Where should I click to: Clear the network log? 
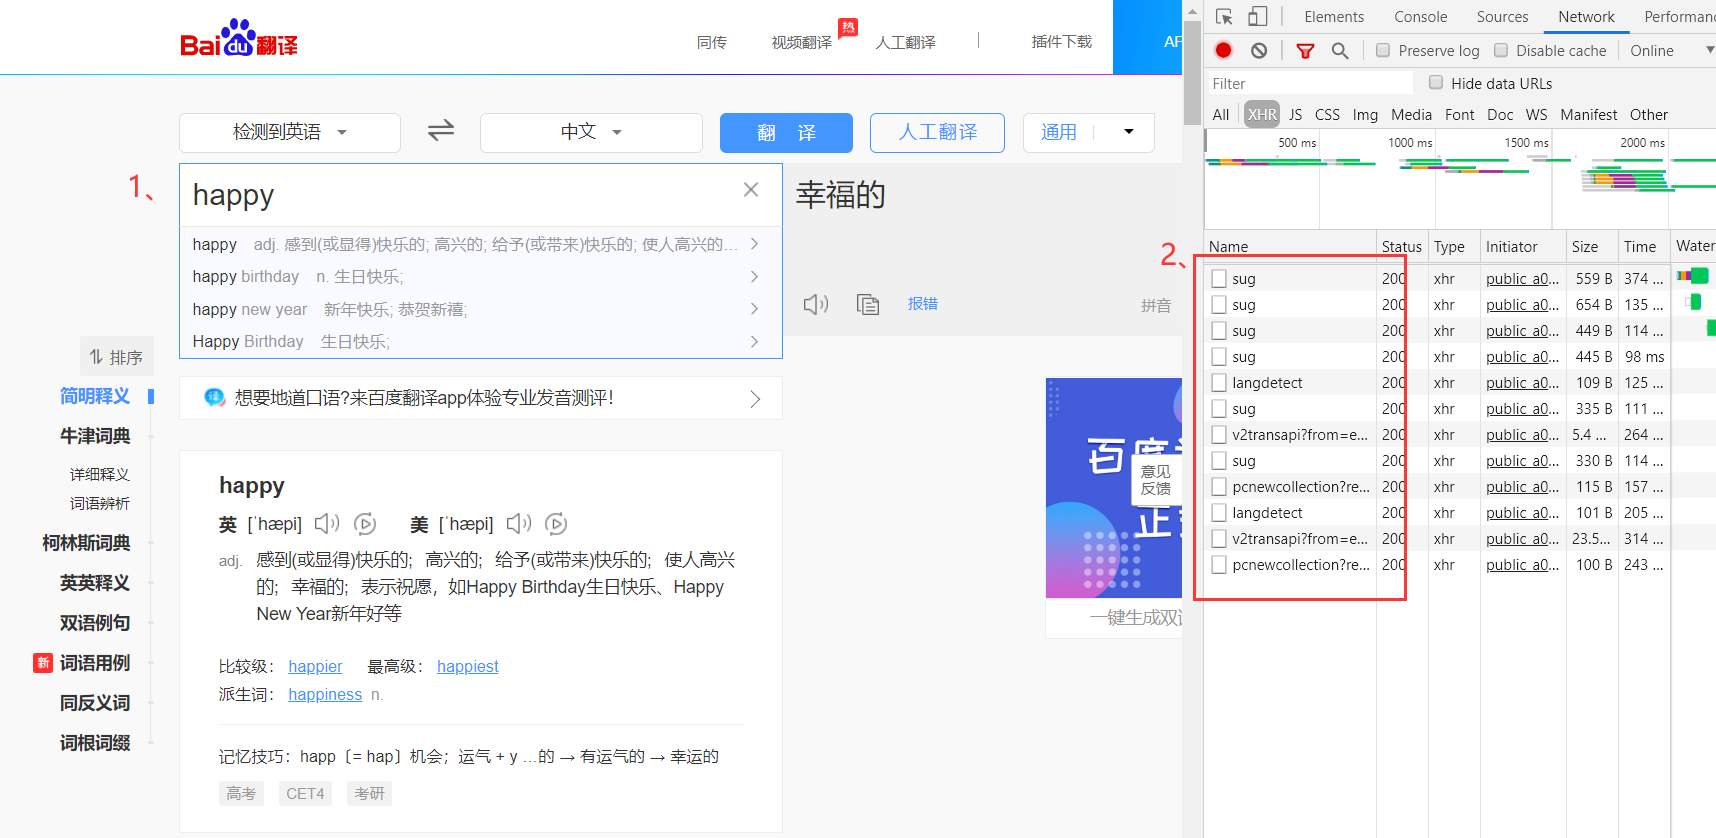pyautogui.click(x=1259, y=50)
